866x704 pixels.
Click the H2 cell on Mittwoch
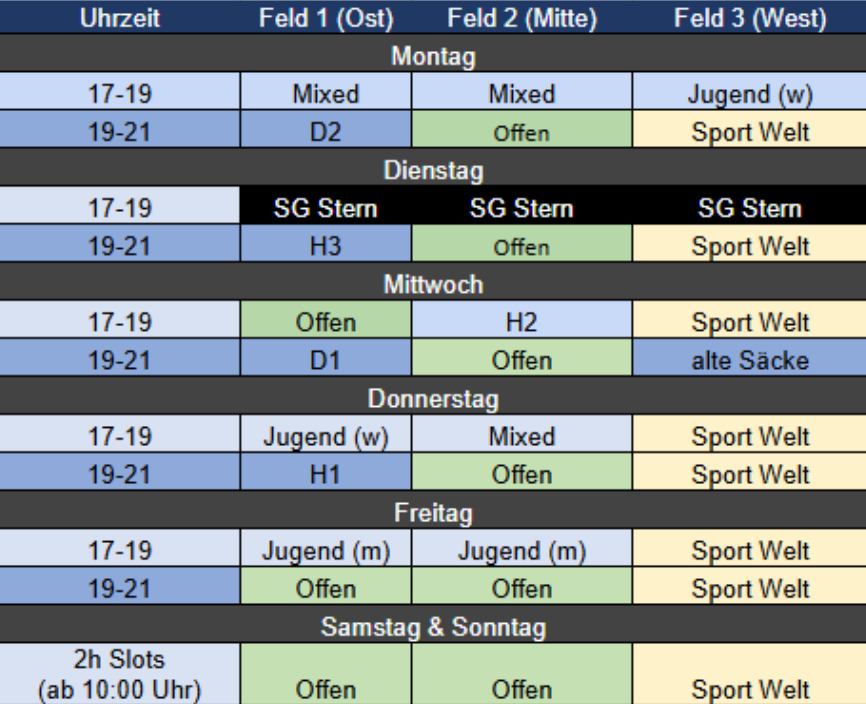[521, 322]
